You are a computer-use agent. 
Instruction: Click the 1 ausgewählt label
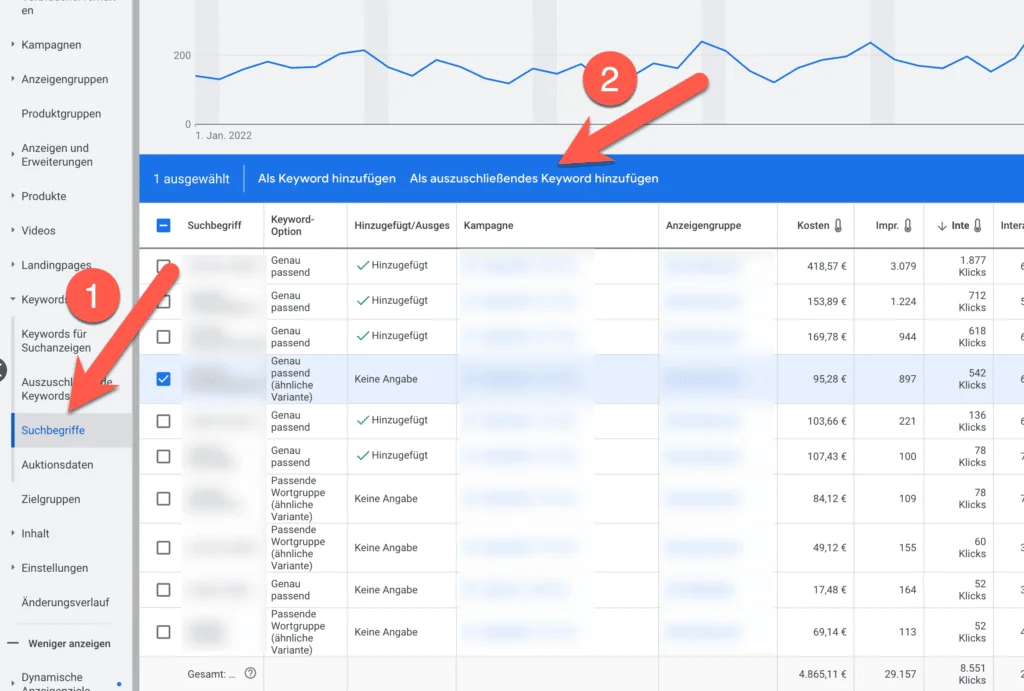191,179
